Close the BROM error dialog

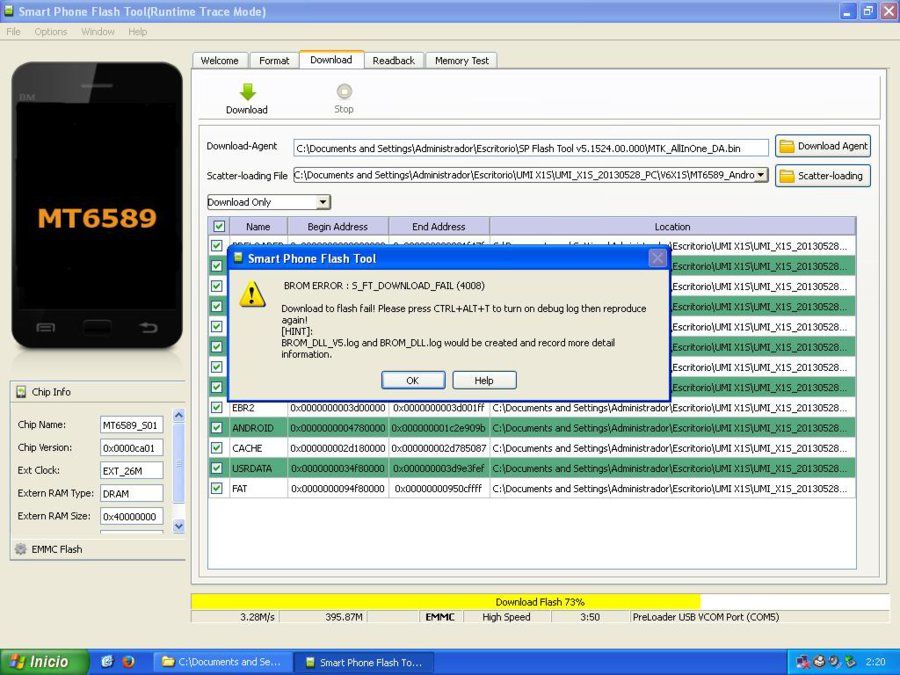coord(657,258)
